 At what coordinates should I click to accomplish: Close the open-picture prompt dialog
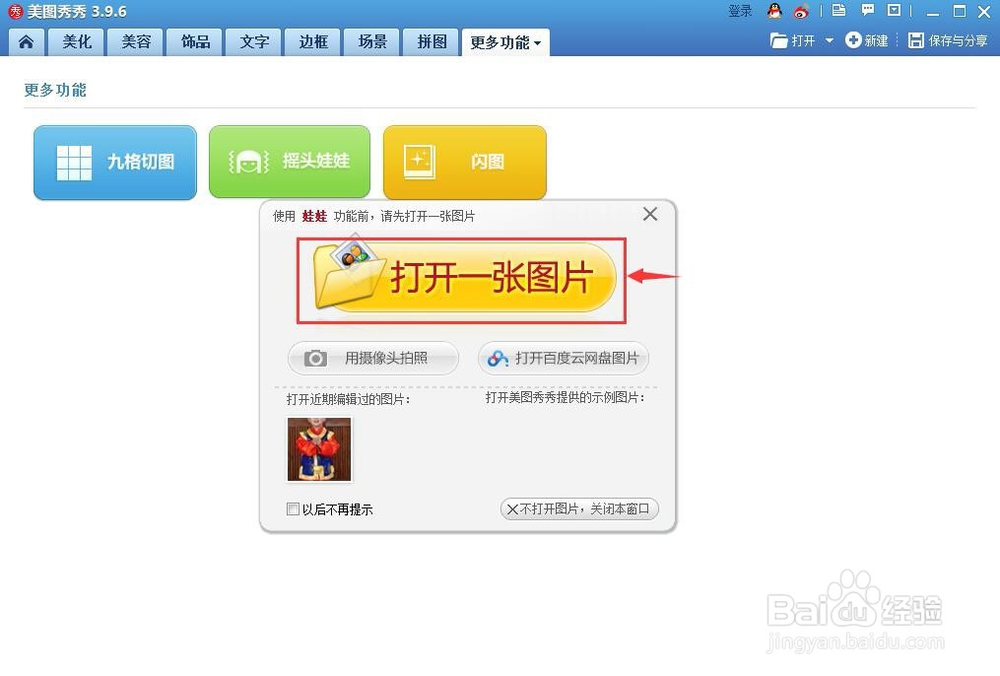click(650, 214)
